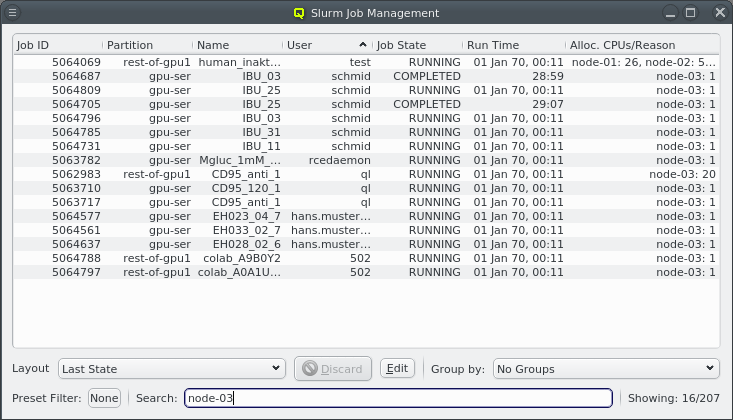The width and height of the screenshot is (733, 420).
Task: Click the IBU_31 name cell
Action: coord(261,132)
